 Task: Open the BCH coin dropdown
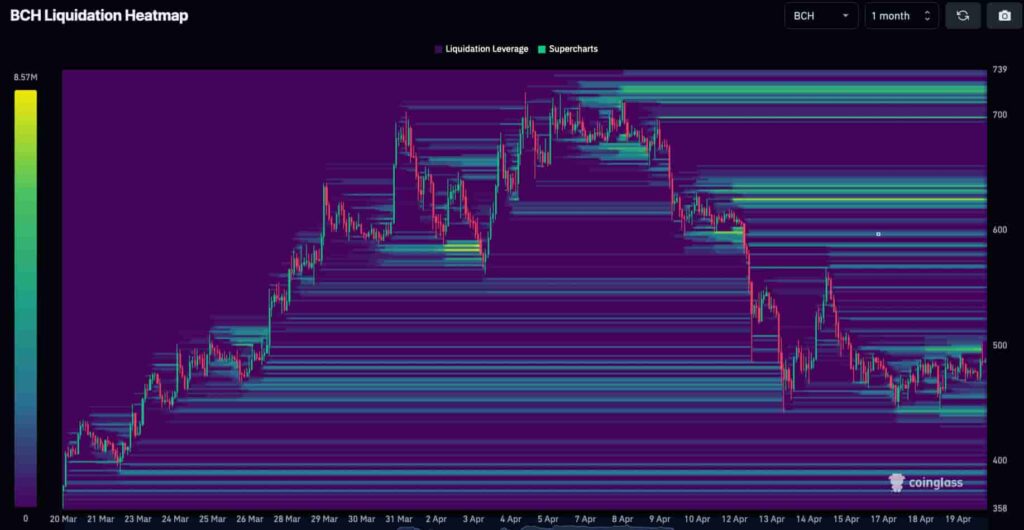click(x=822, y=16)
